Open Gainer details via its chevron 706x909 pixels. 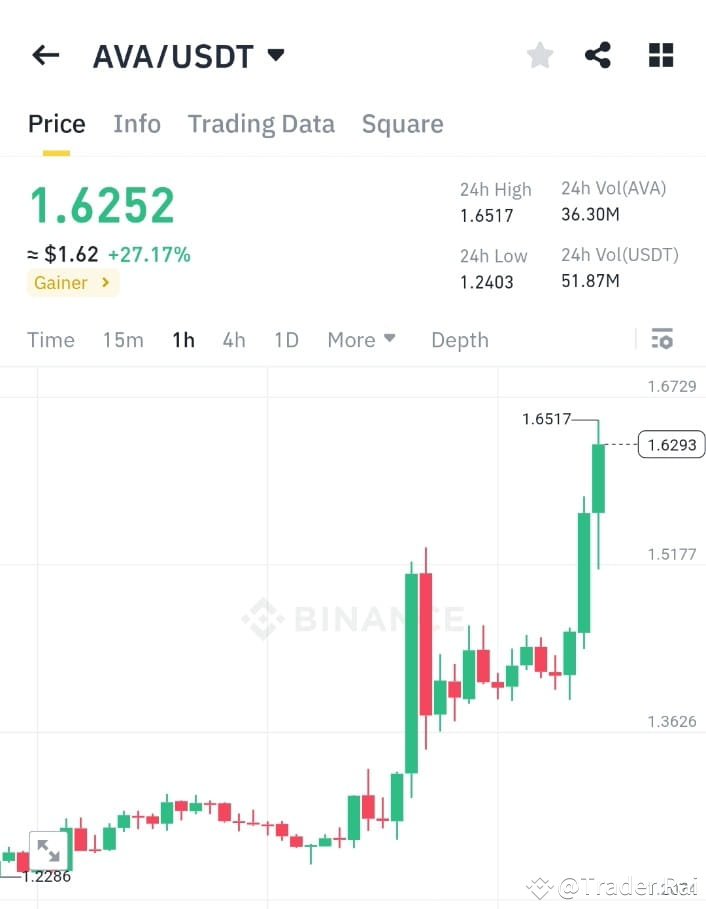coord(105,282)
